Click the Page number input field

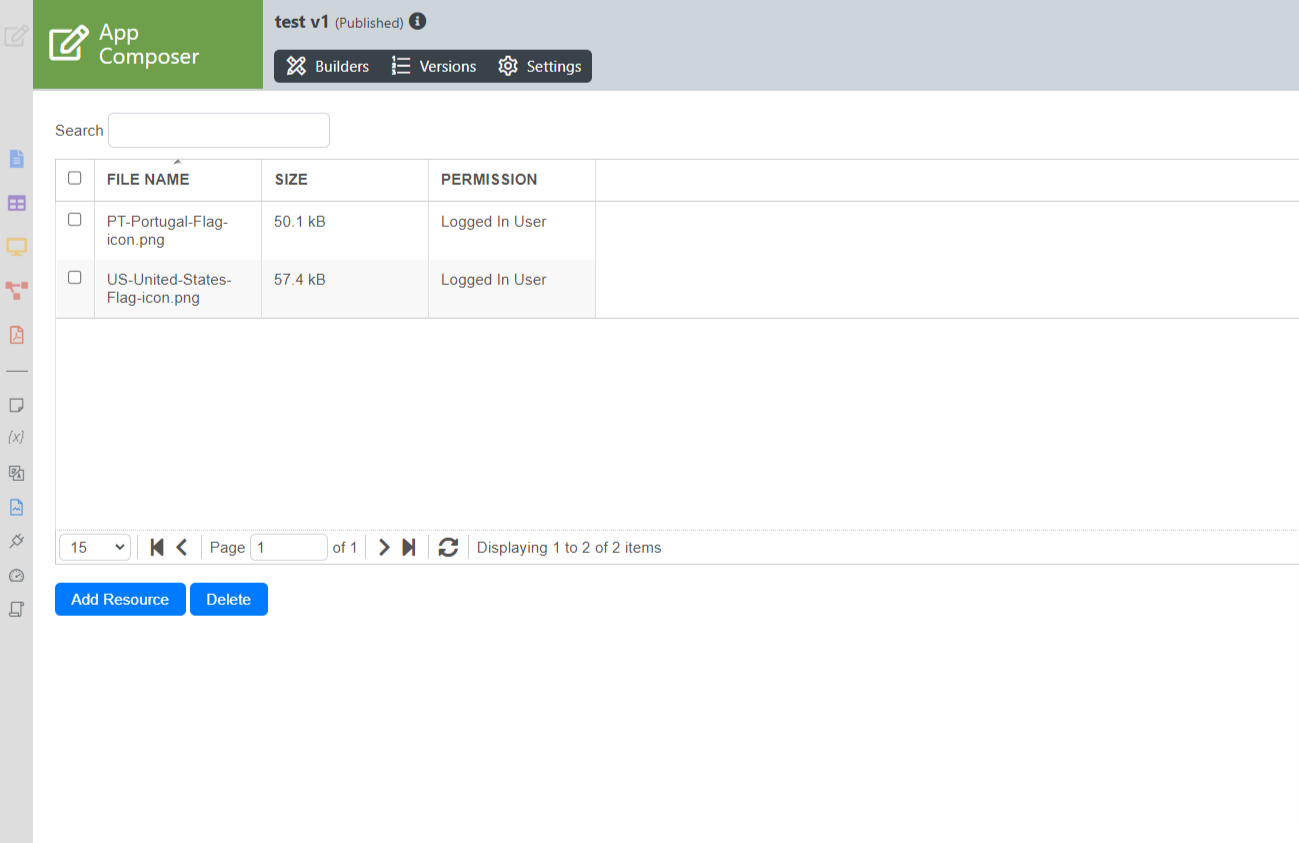[x=289, y=547]
